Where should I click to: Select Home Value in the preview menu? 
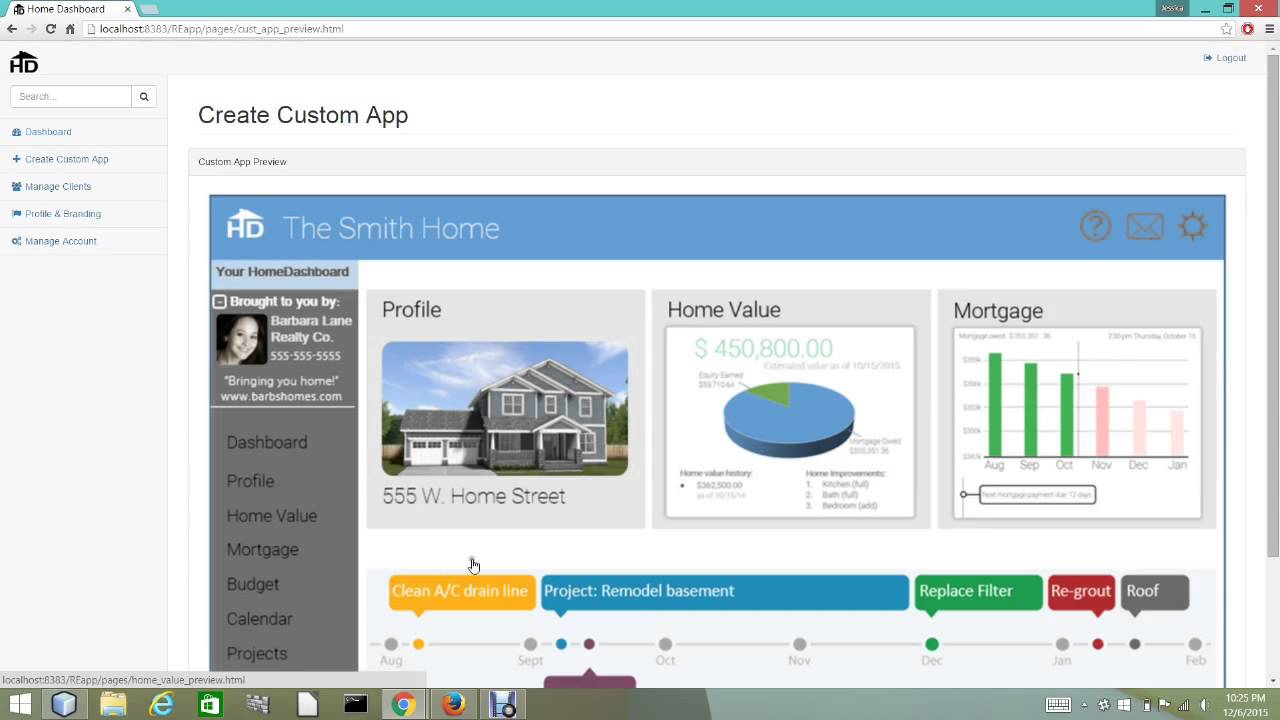tap(272, 516)
